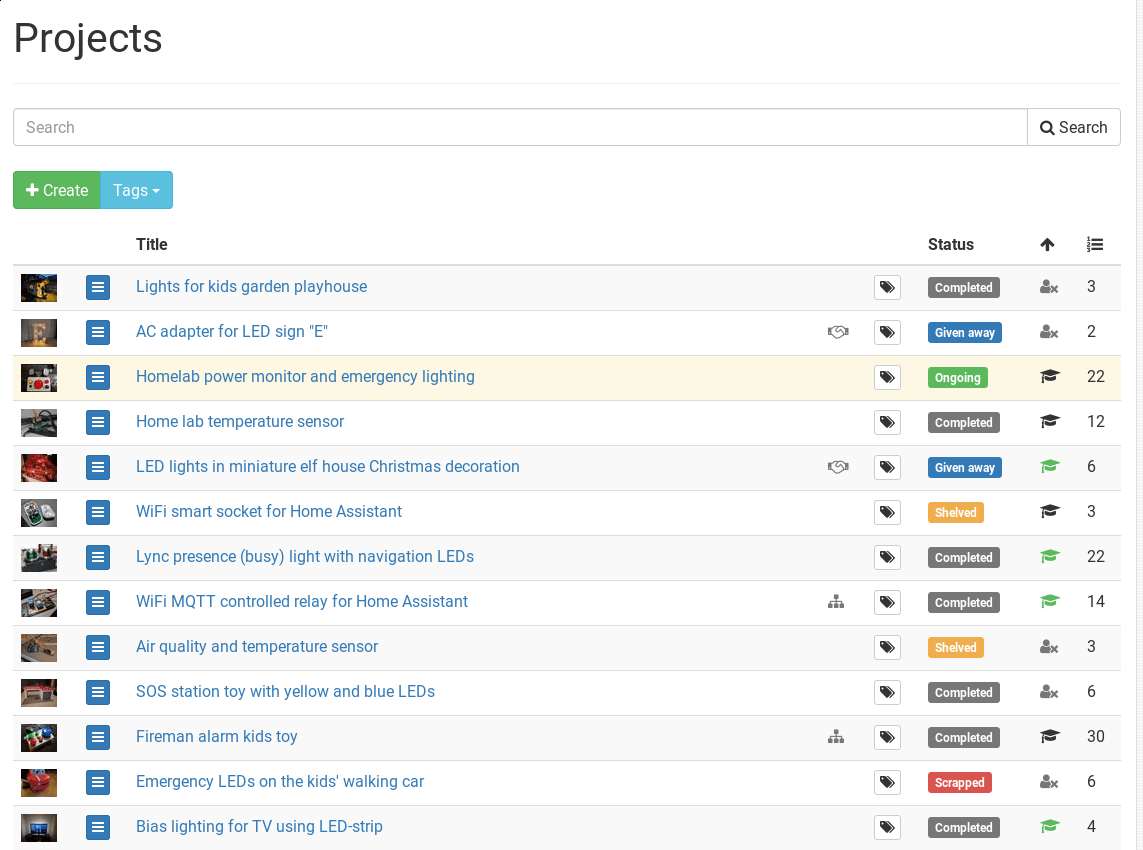The width and height of the screenshot is (1143, 850).
Task: Click the green graduation cap on Lync presence row
Action: (x=1049, y=557)
